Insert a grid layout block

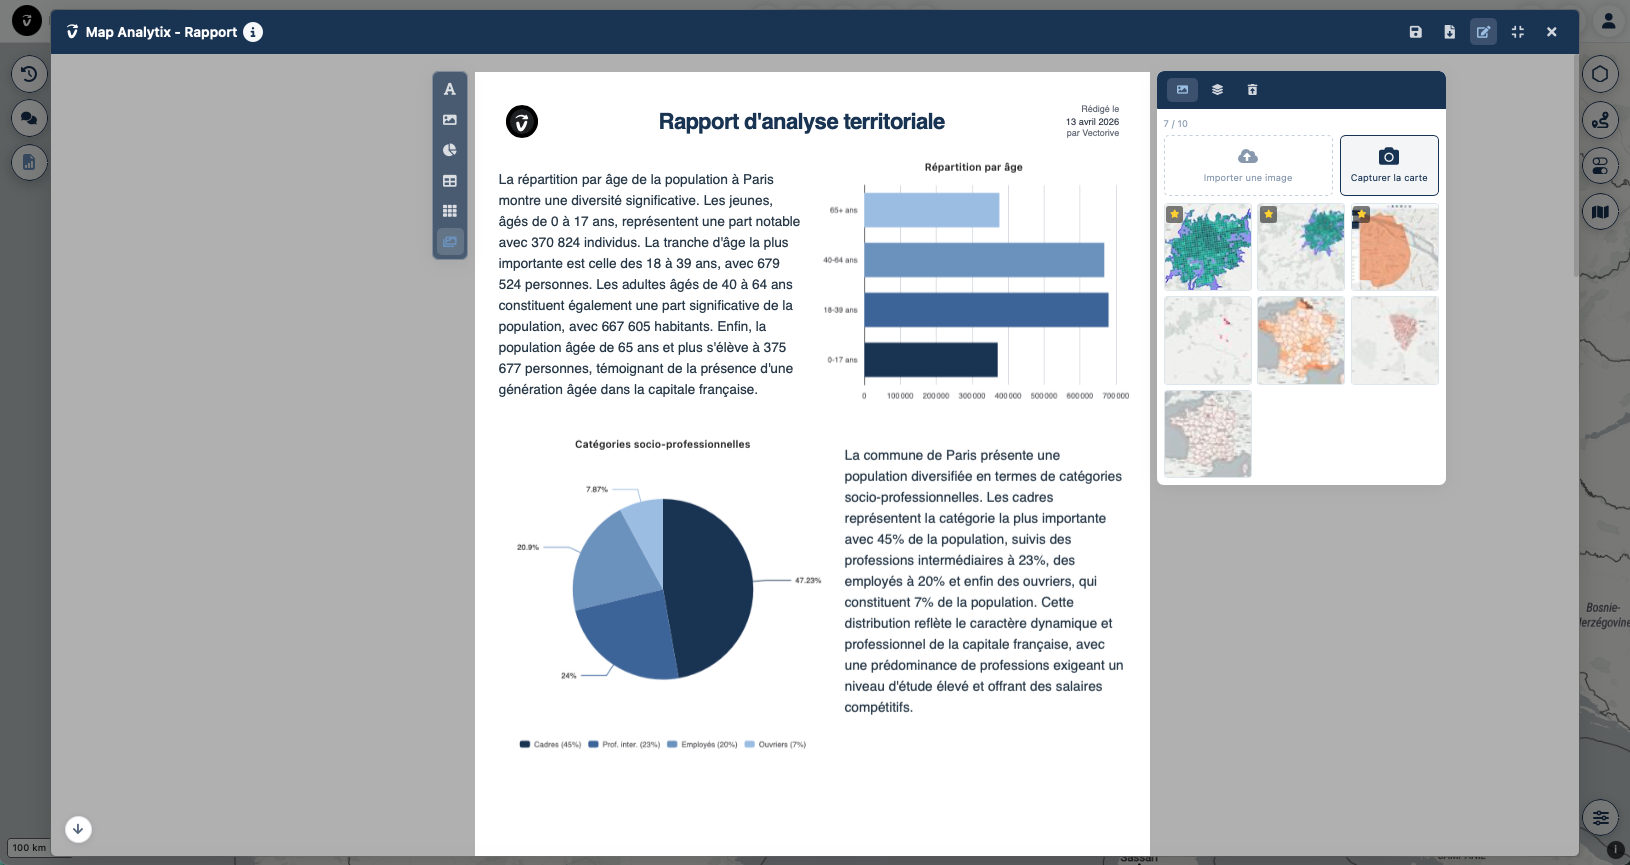click(450, 211)
